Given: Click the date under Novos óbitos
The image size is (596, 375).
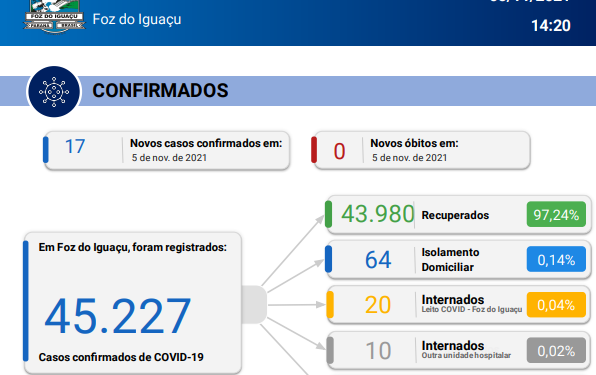Looking at the screenshot, I should (x=409, y=158).
